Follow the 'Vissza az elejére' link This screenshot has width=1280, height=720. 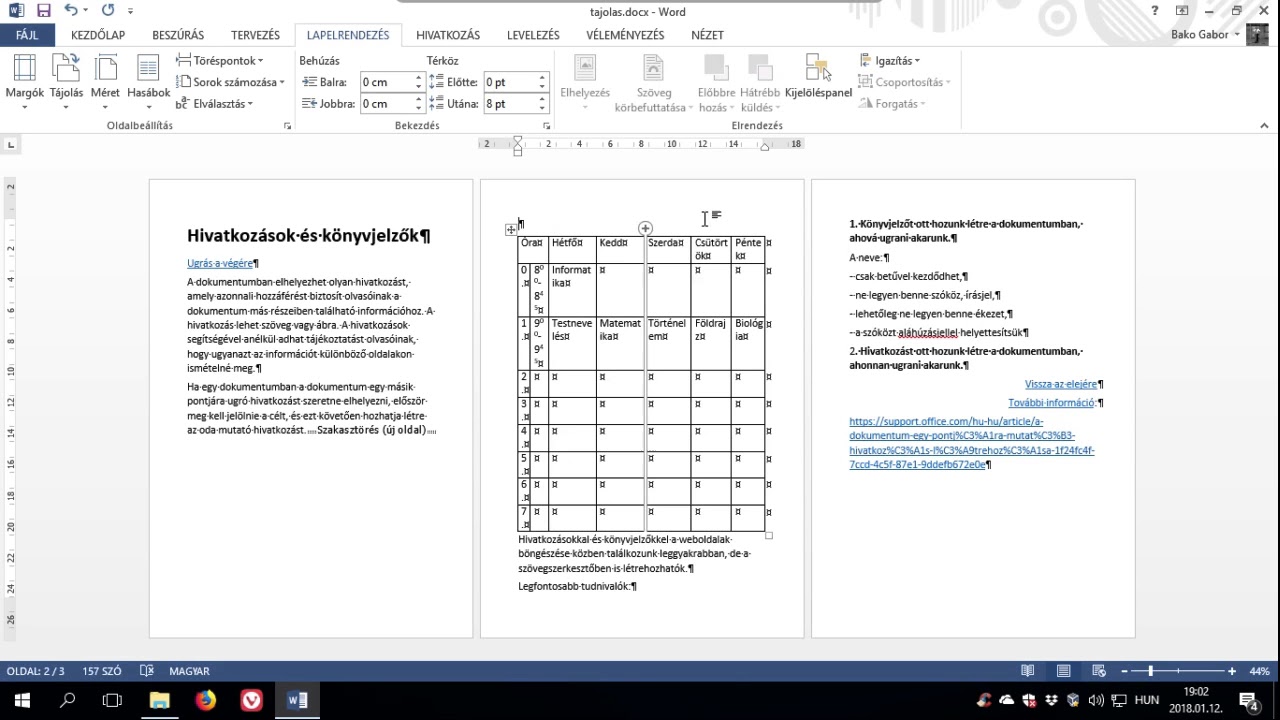[1061, 384]
